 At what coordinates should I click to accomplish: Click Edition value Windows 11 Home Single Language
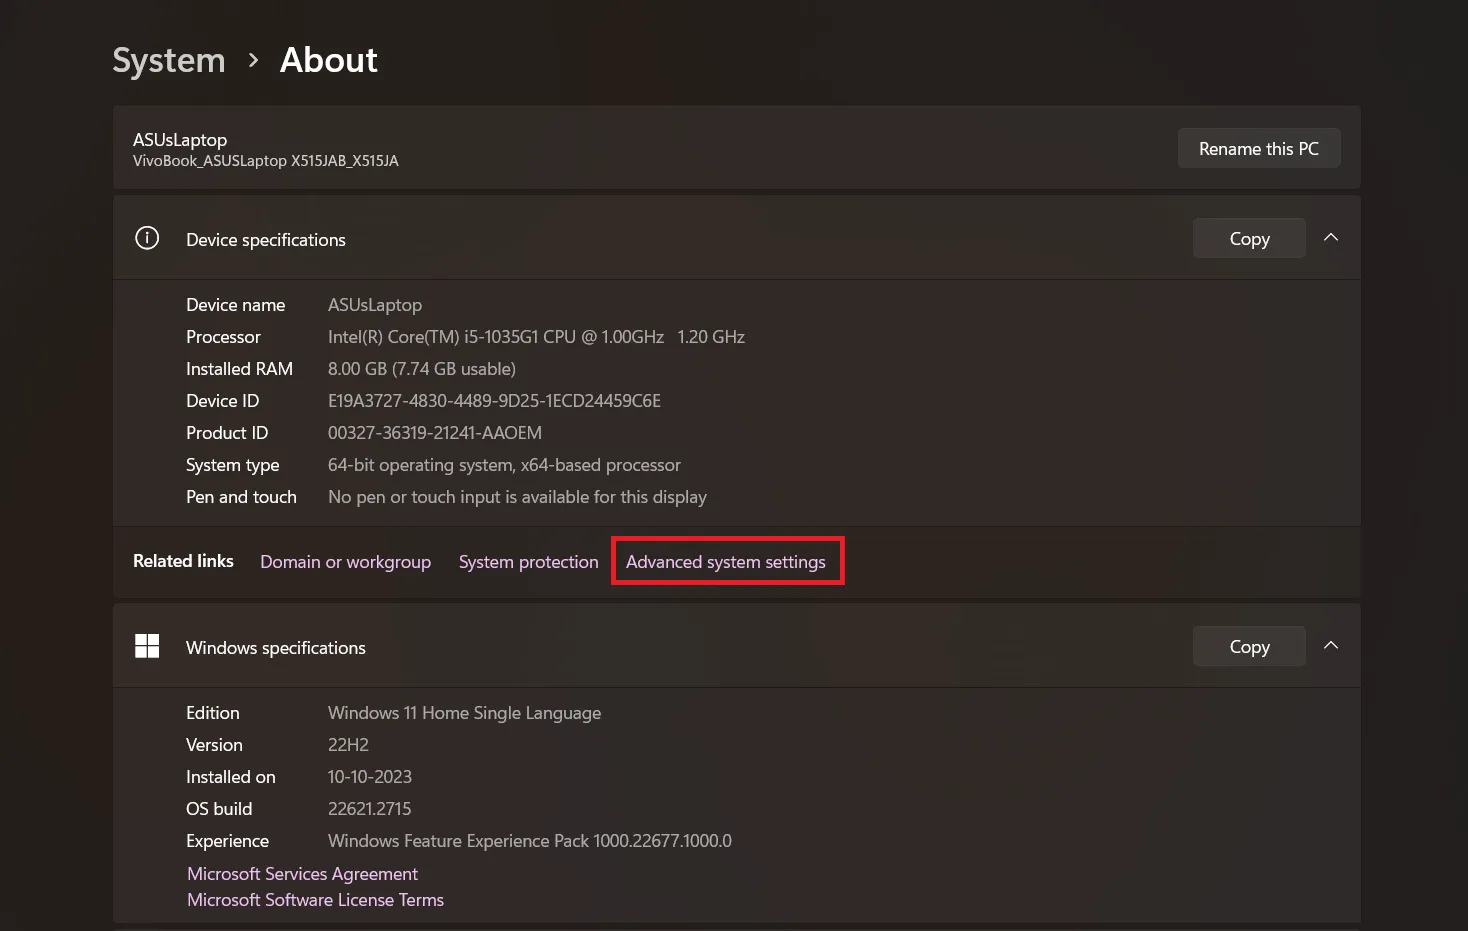point(464,713)
